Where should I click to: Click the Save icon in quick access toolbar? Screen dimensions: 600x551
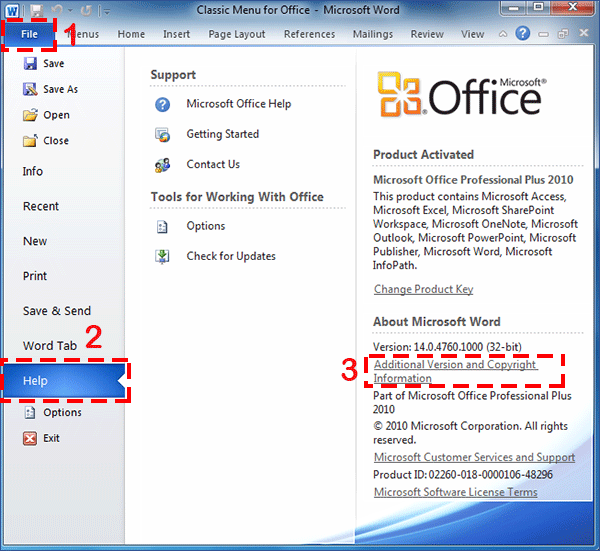click(37, 11)
